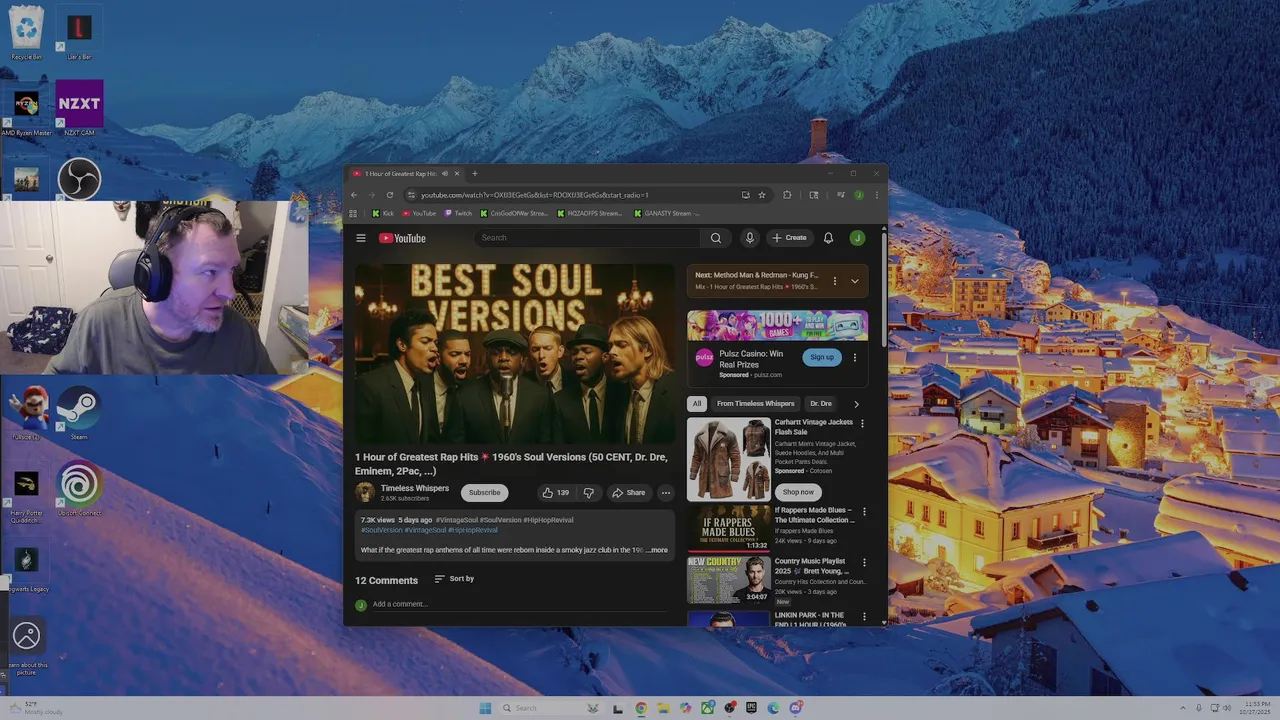
Task: Open OBS Studio desktop icon
Action: pyautogui.click(x=79, y=180)
